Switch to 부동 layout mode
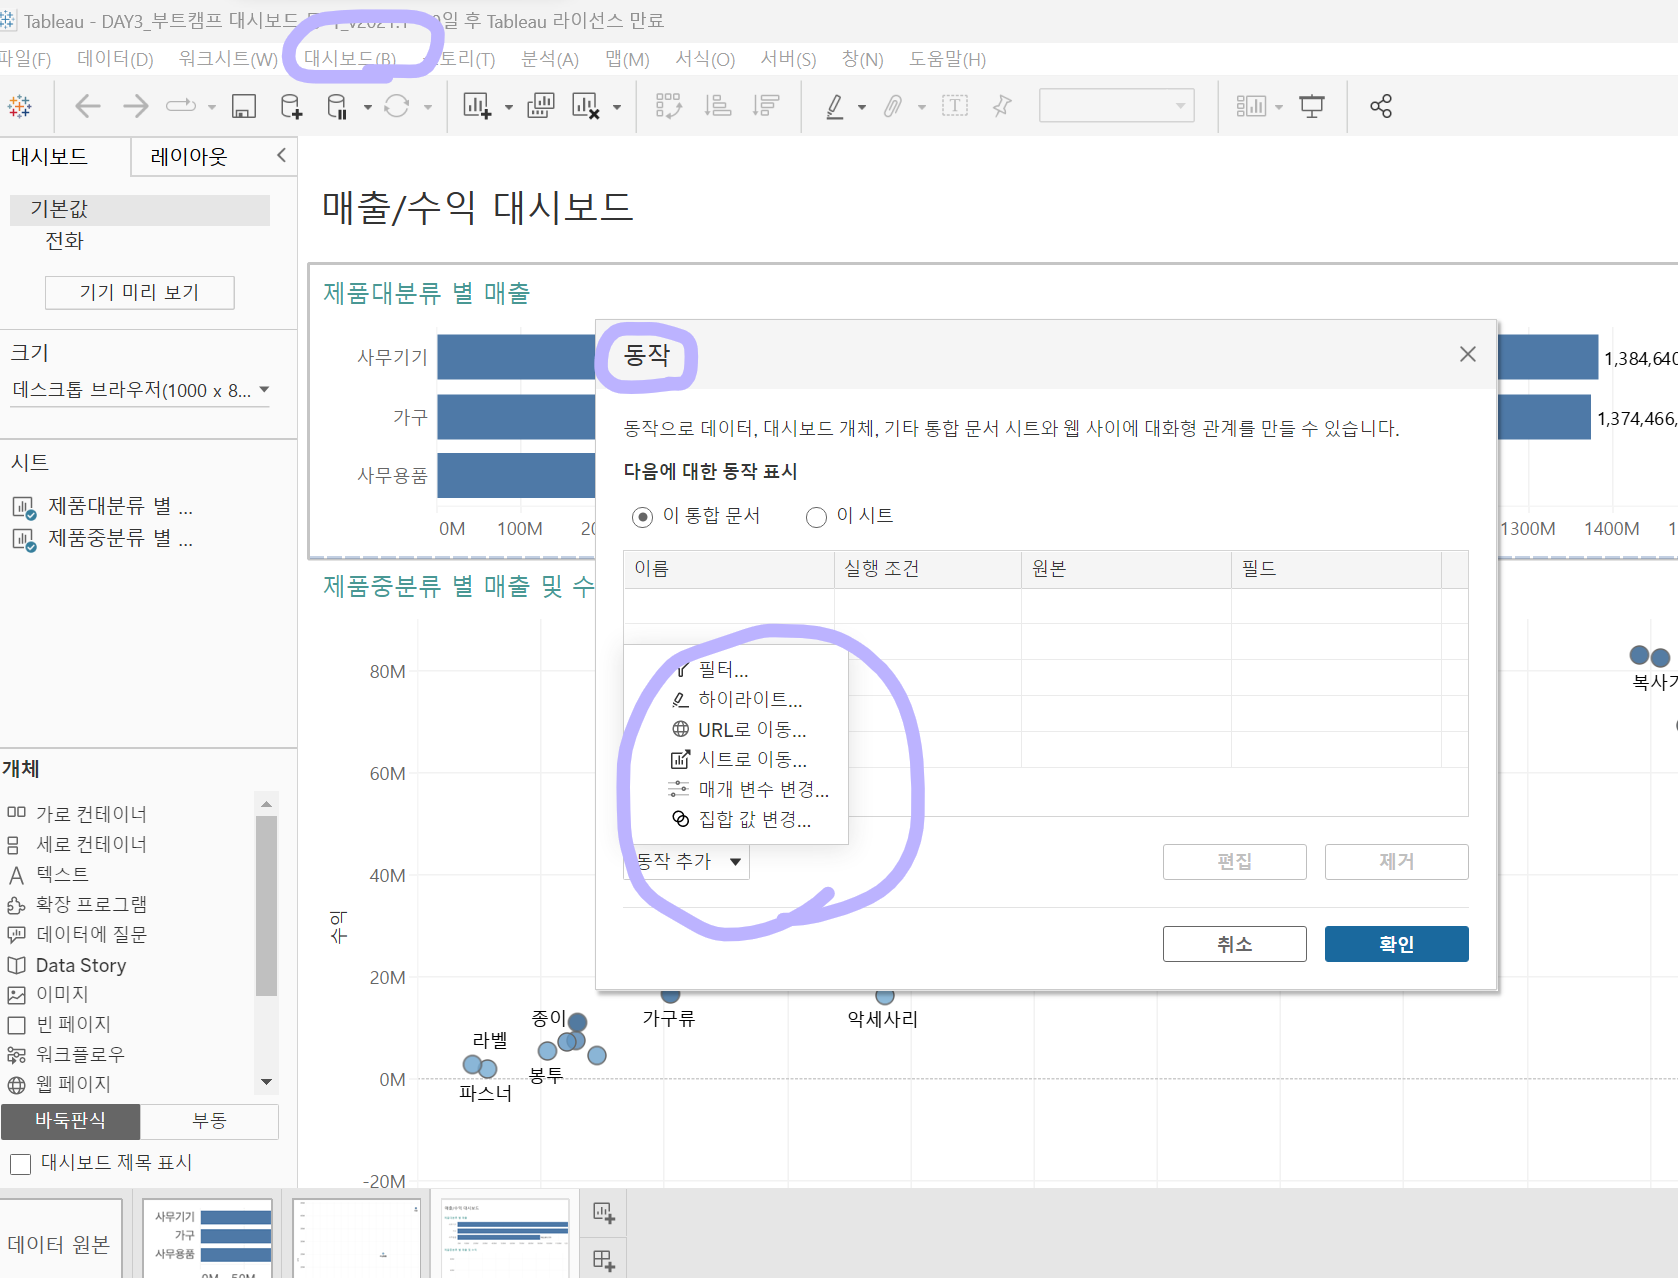This screenshot has height=1278, width=1678. (209, 1121)
